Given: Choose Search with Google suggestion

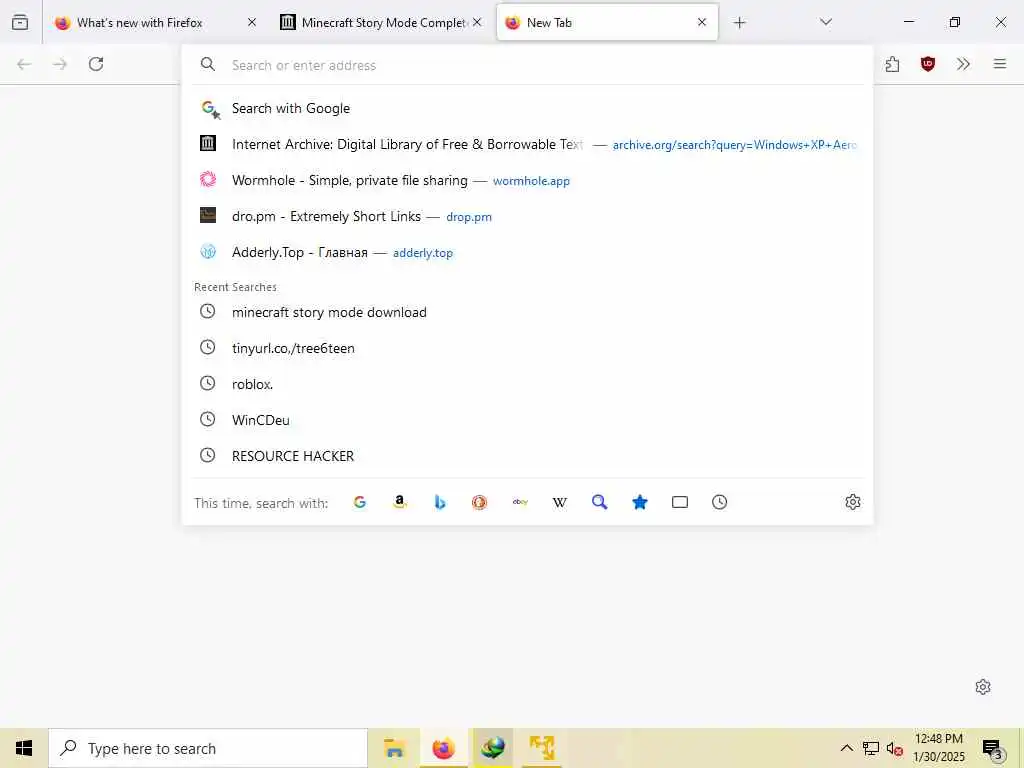Looking at the screenshot, I should [527, 108].
